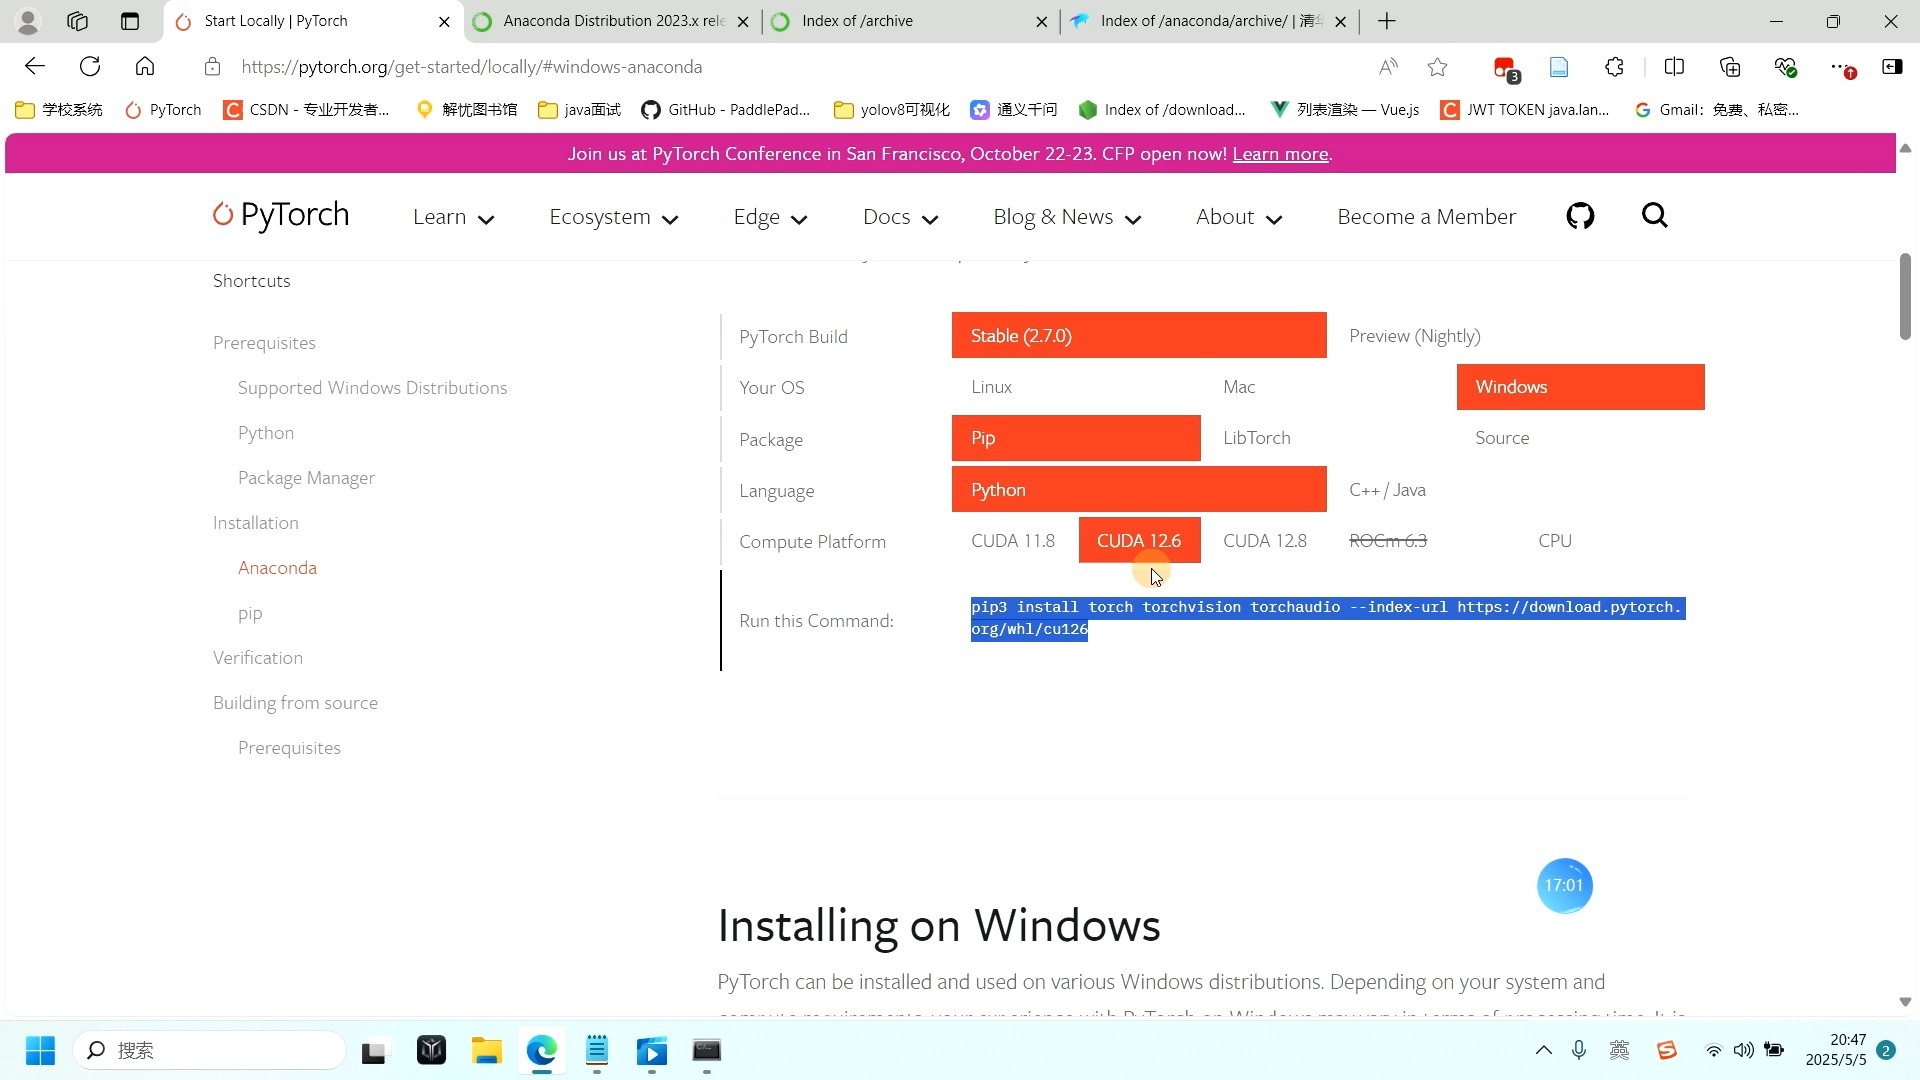Expand the Ecosystem dropdown menu
1920x1080 pixels.
click(x=613, y=217)
